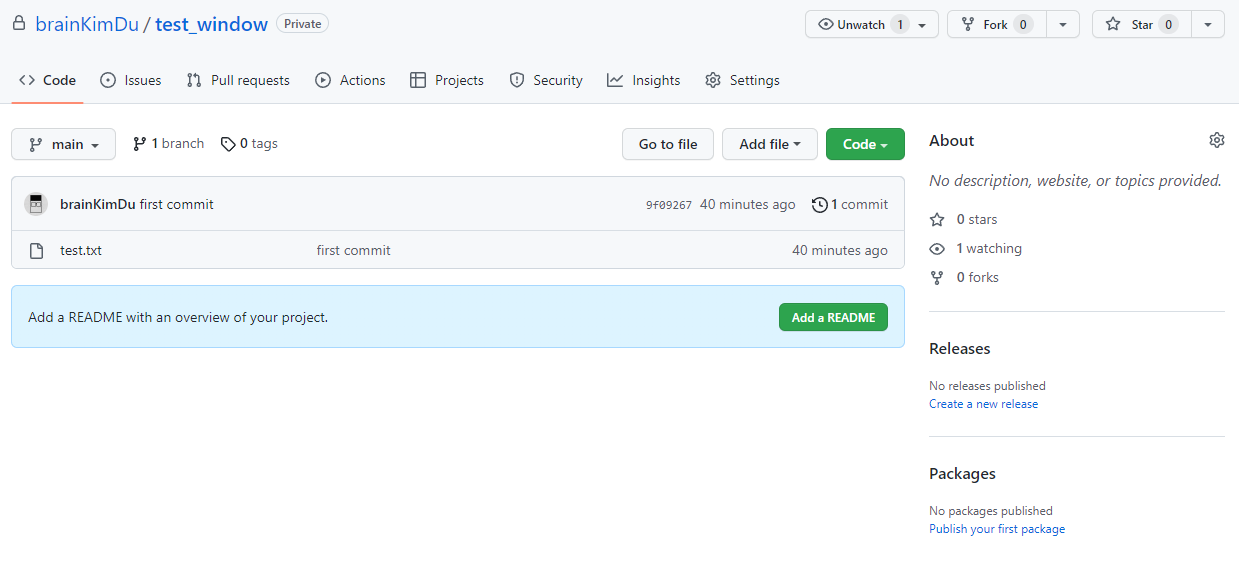
Task: Open the Packages heading link
Action: click(963, 473)
